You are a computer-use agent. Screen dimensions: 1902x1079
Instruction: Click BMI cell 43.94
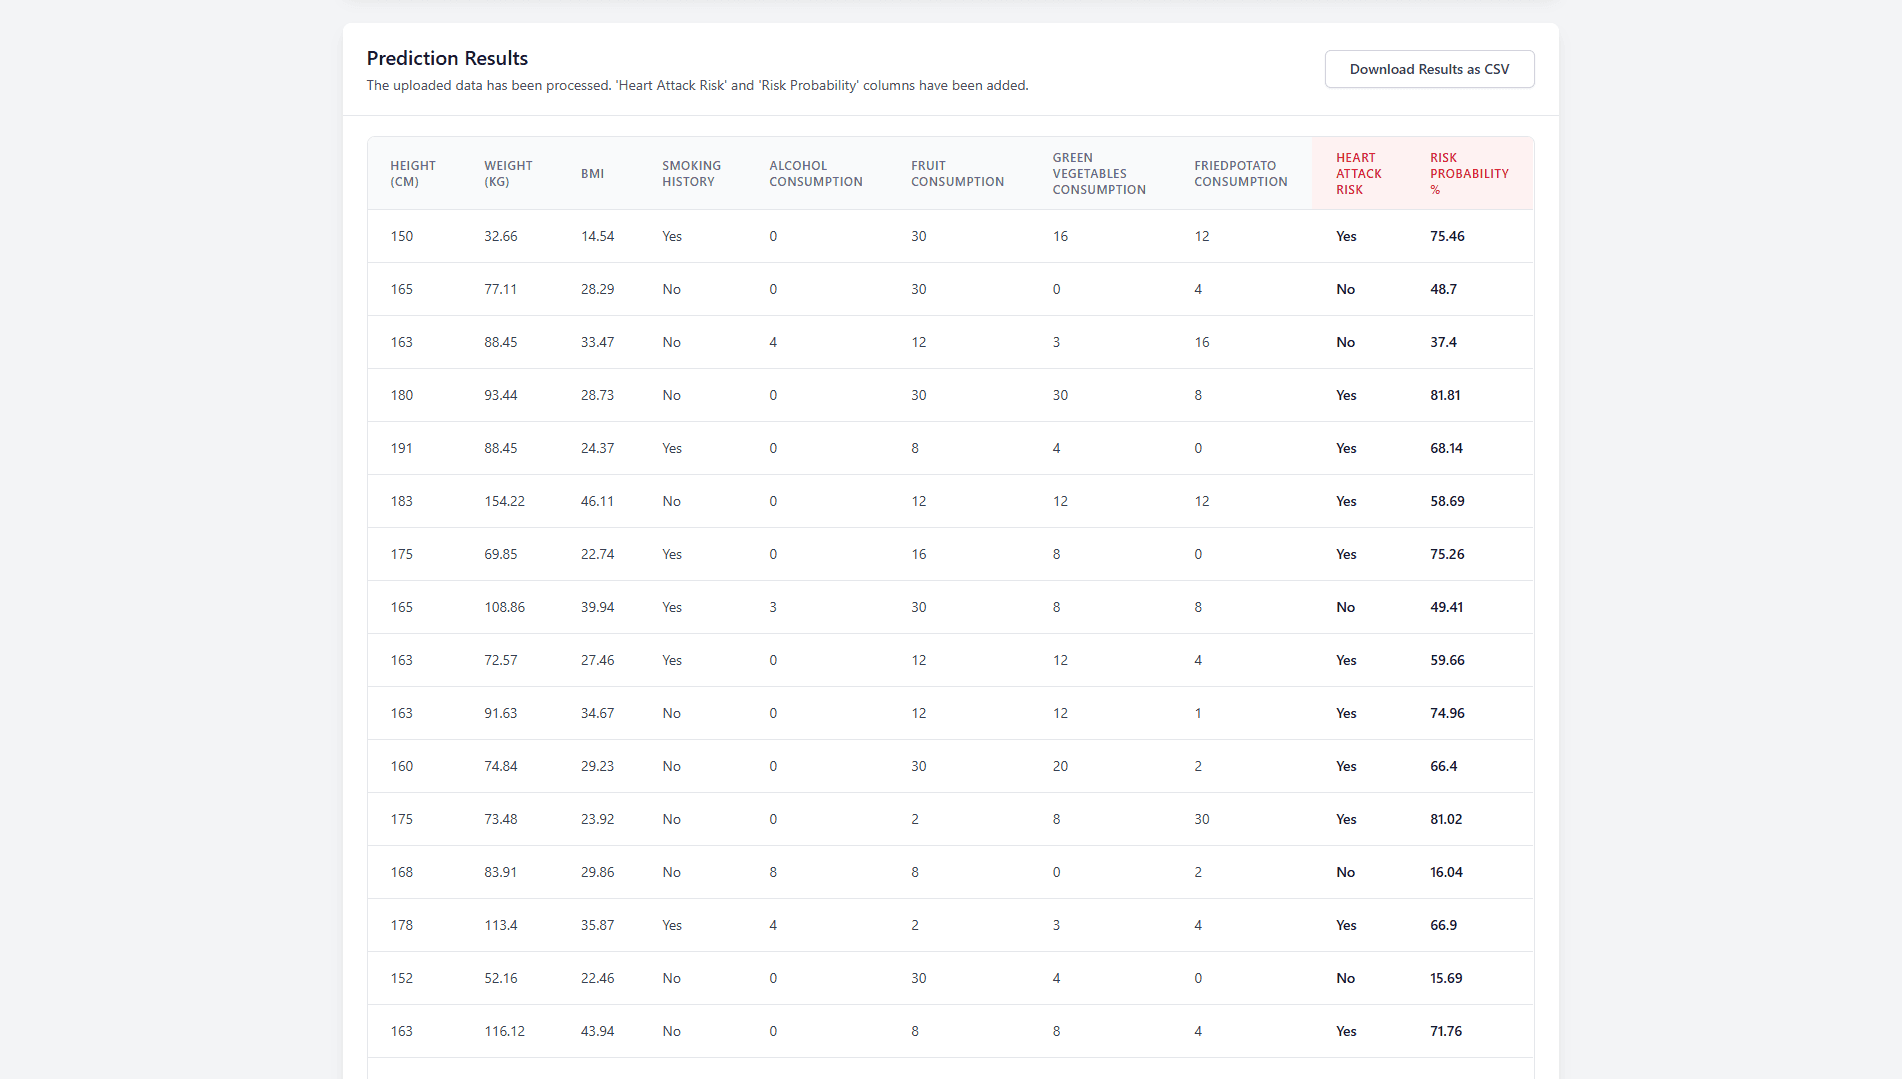click(597, 1032)
